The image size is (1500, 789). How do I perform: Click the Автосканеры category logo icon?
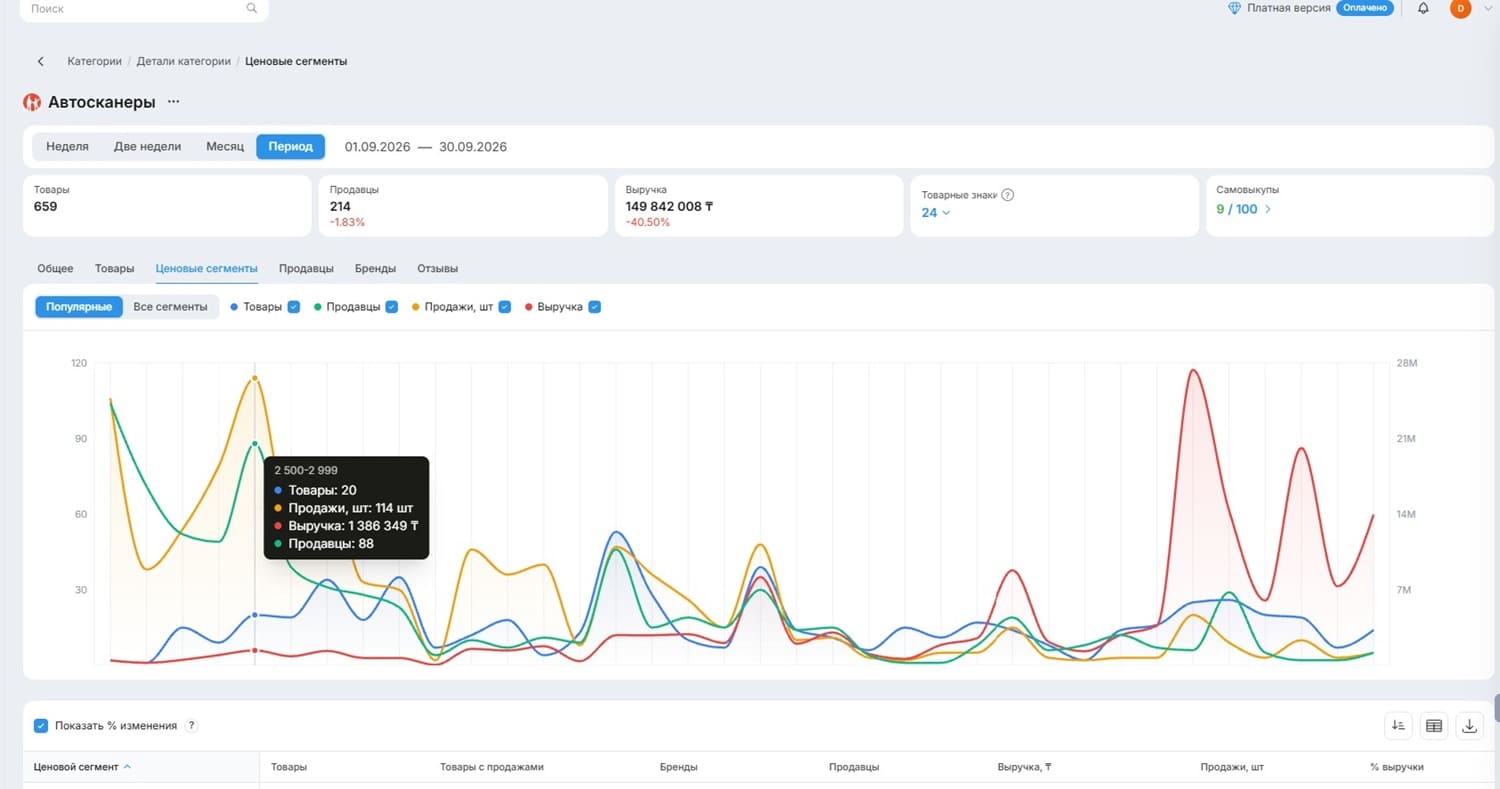click(x=32, y=102)
